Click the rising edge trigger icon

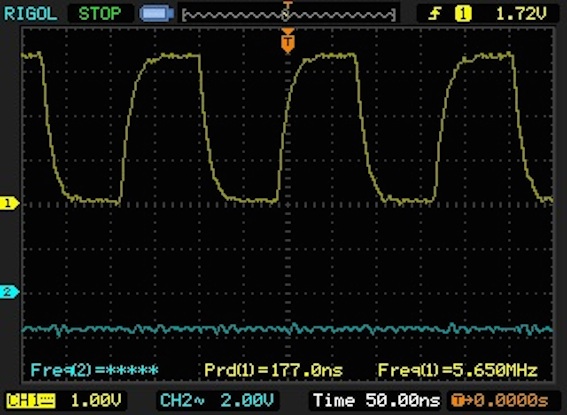[434, 14]
